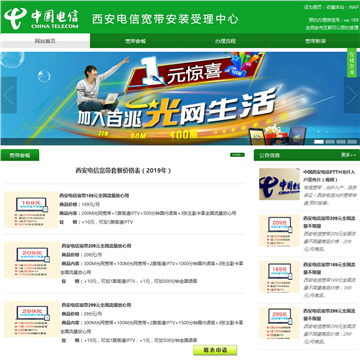Open the 在线交流 side chat widget
Screen dimensions: 360x360
[352, 63]
